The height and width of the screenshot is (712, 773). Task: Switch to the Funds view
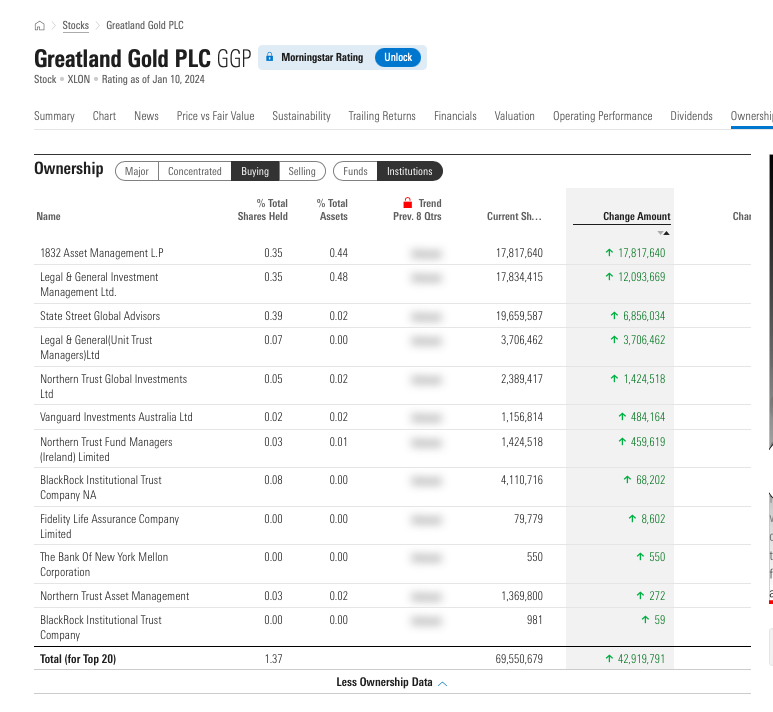pyautogui.click(x=355, y=171)
